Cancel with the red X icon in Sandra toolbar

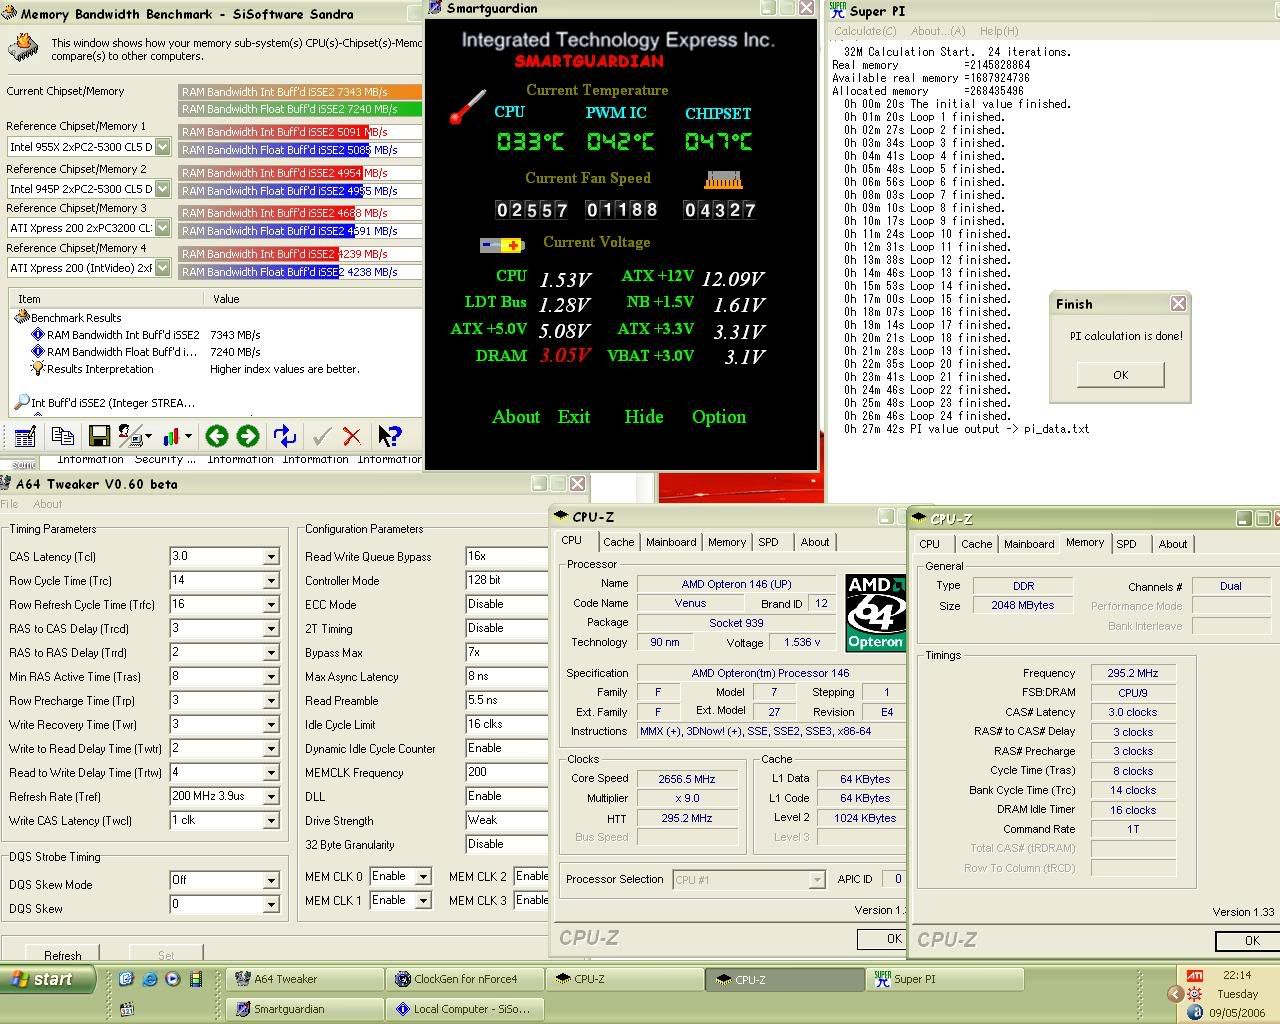point(352,436)
